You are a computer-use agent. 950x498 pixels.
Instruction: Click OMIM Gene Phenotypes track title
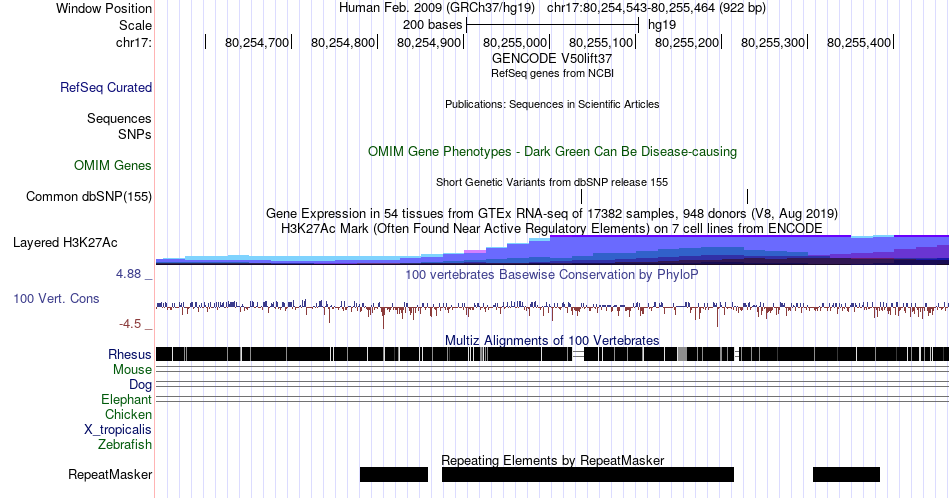pyautogui.click(x=552, y=151)
